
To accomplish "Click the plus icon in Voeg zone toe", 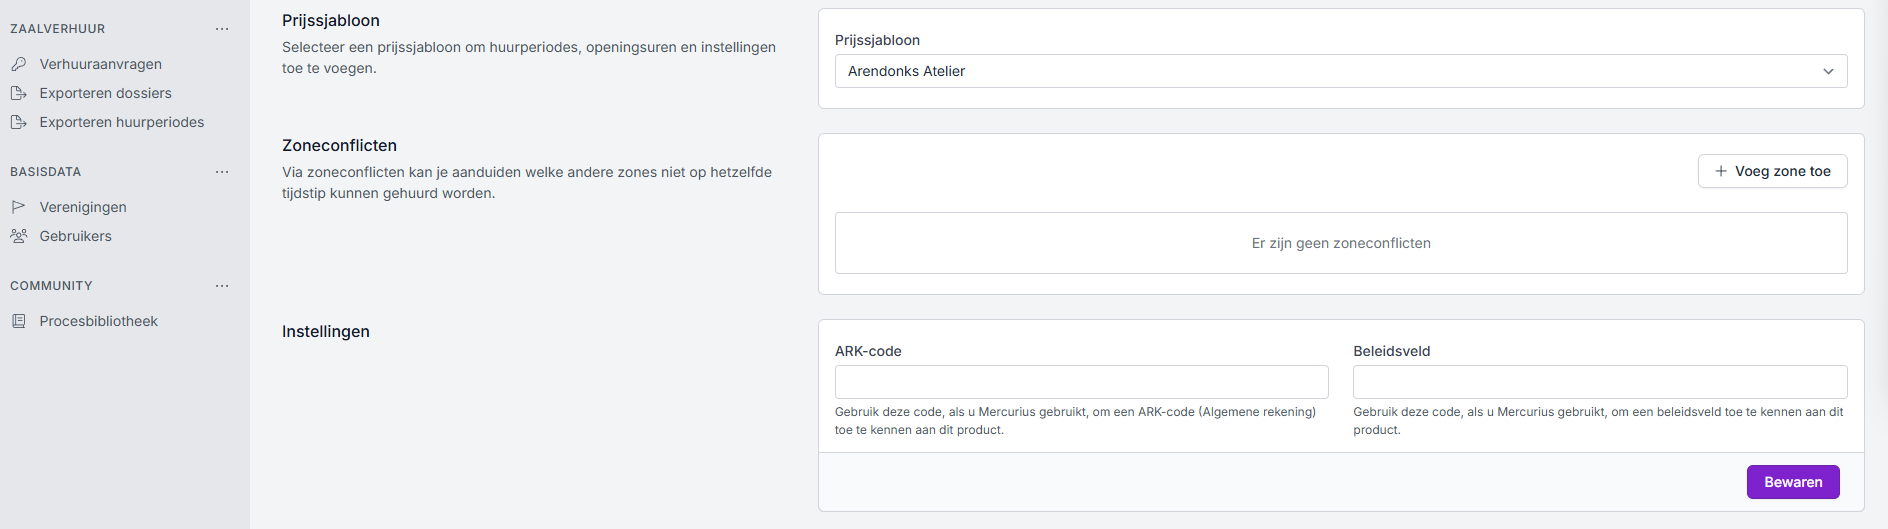I will [x=1721, y=171].
